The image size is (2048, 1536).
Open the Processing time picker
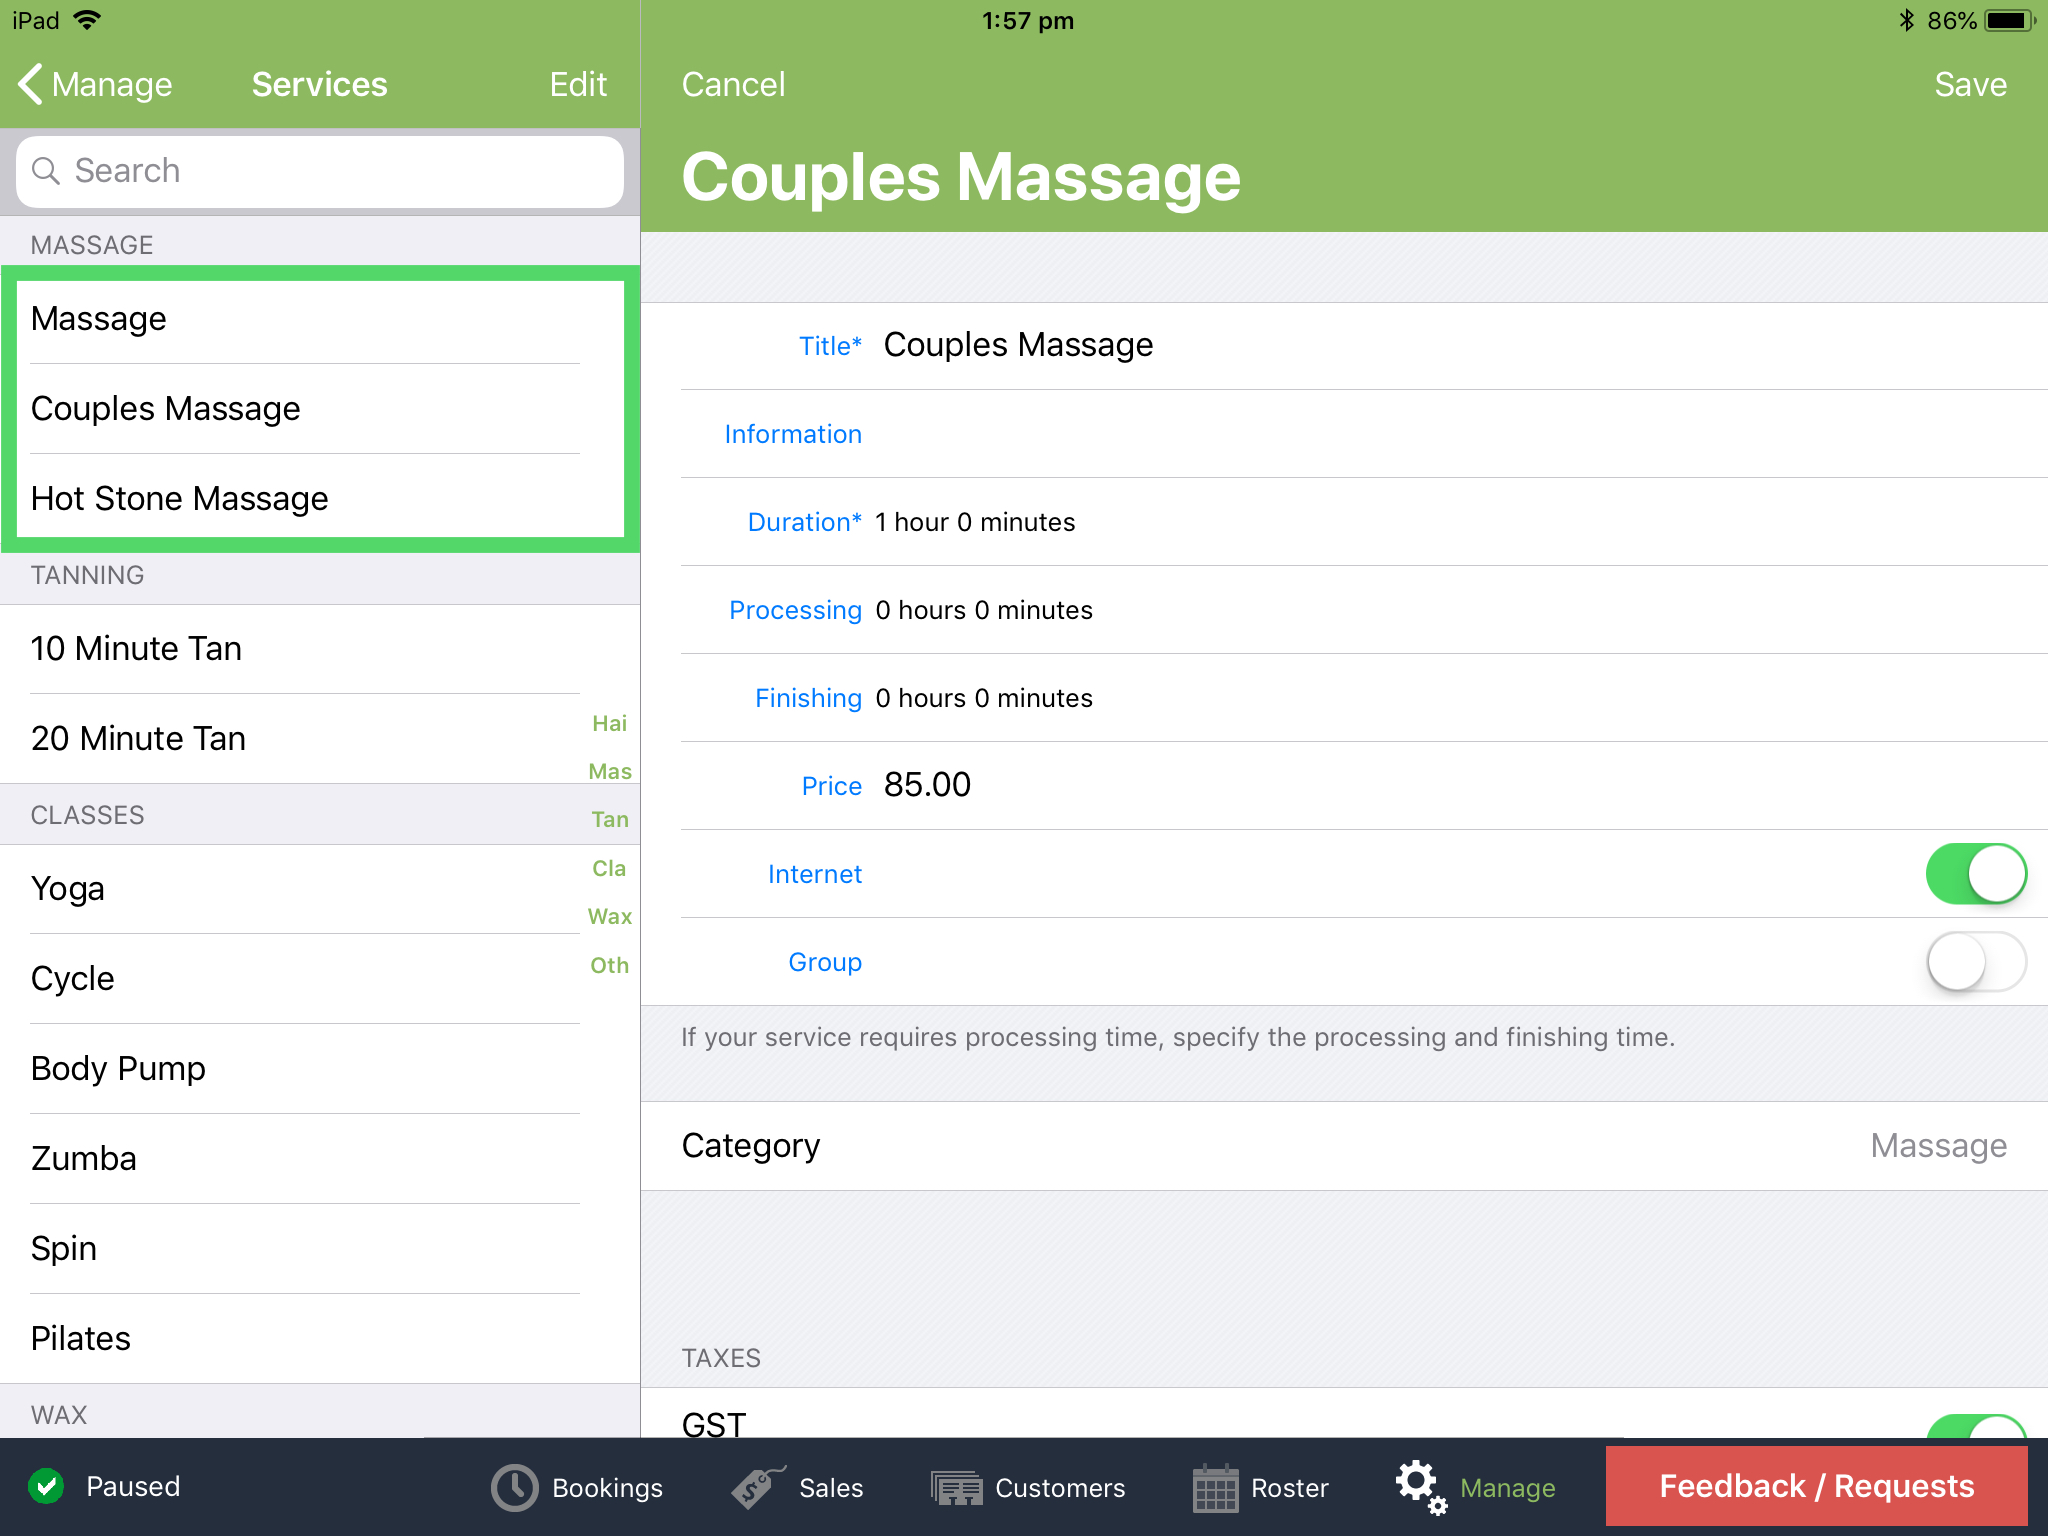pyautogui.click(x=984, y=610)
